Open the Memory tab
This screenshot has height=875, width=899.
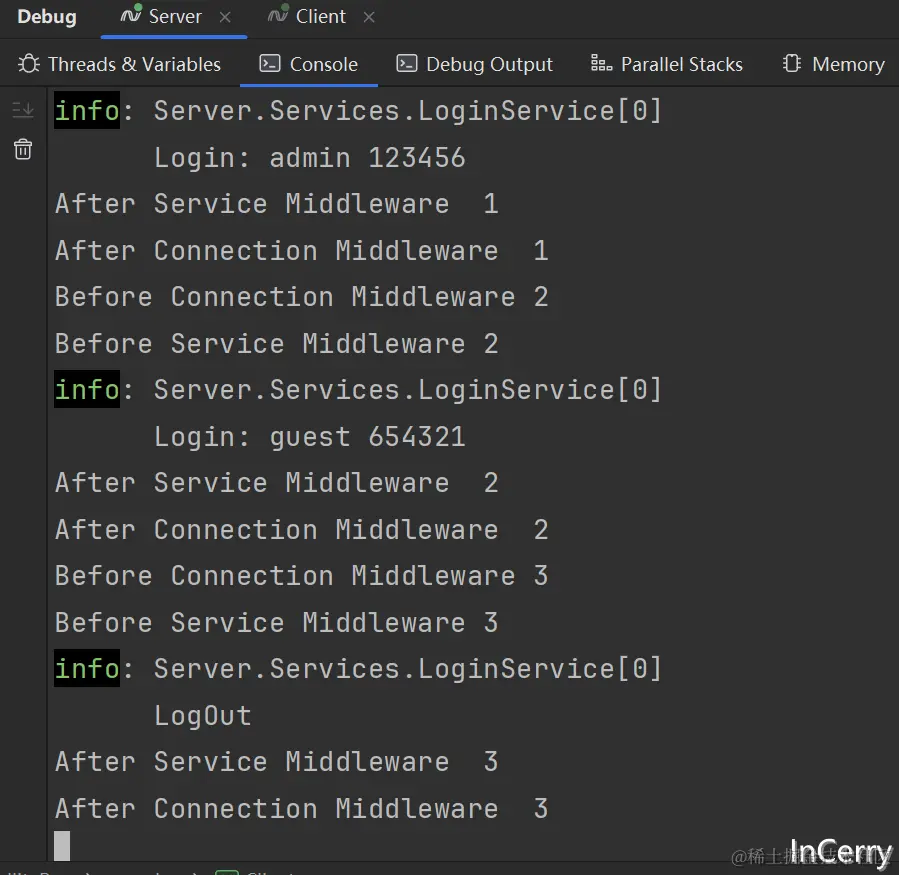pos(833,64)
